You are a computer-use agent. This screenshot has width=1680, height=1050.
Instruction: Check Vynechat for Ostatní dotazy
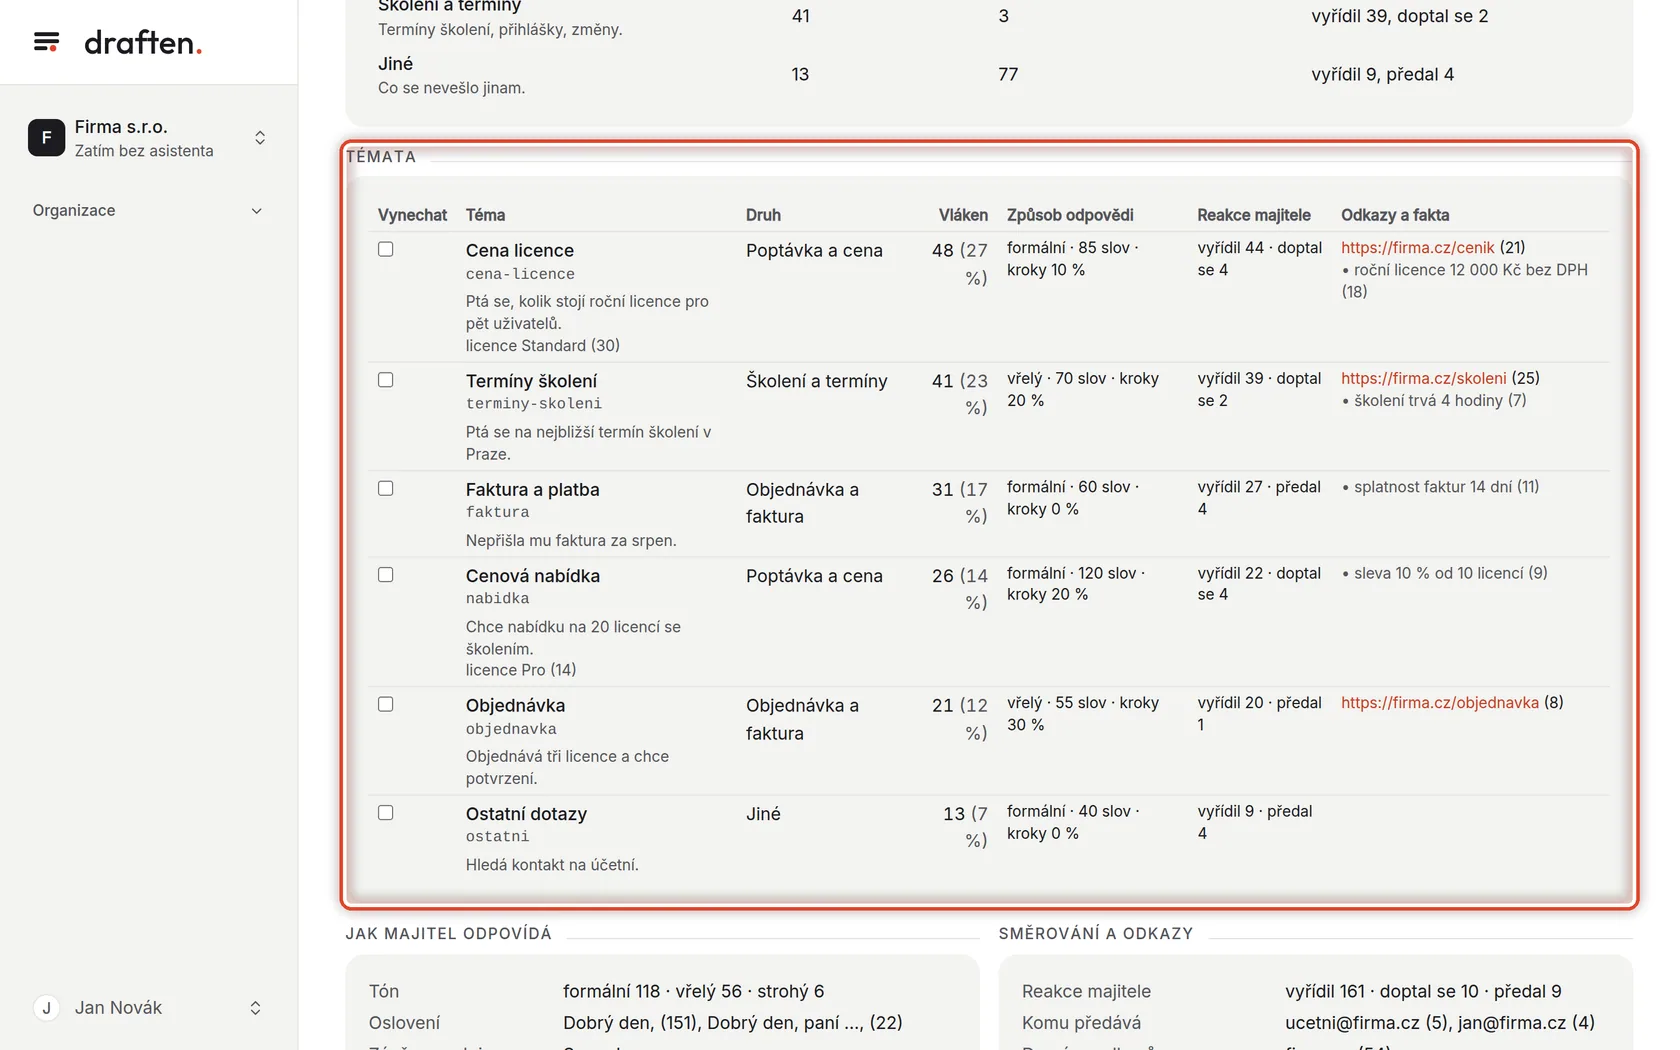[x=386, y=813]
